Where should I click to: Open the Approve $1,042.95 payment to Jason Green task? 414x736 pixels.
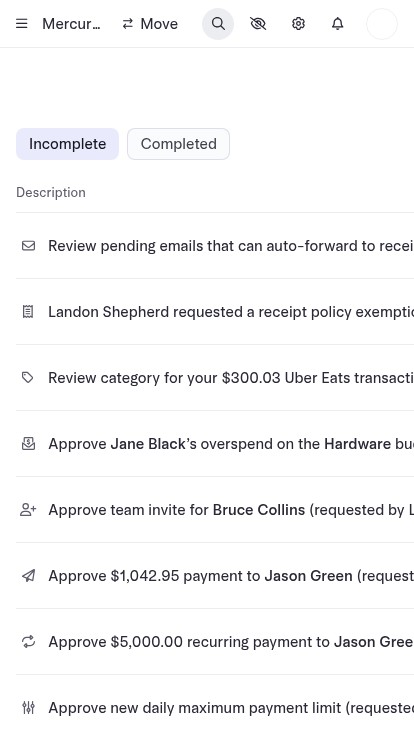(x=215, y=575)
